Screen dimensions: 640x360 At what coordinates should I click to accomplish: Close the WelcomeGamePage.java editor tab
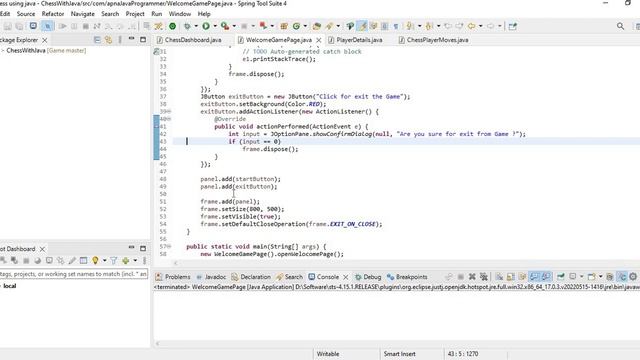pos(319,40)
